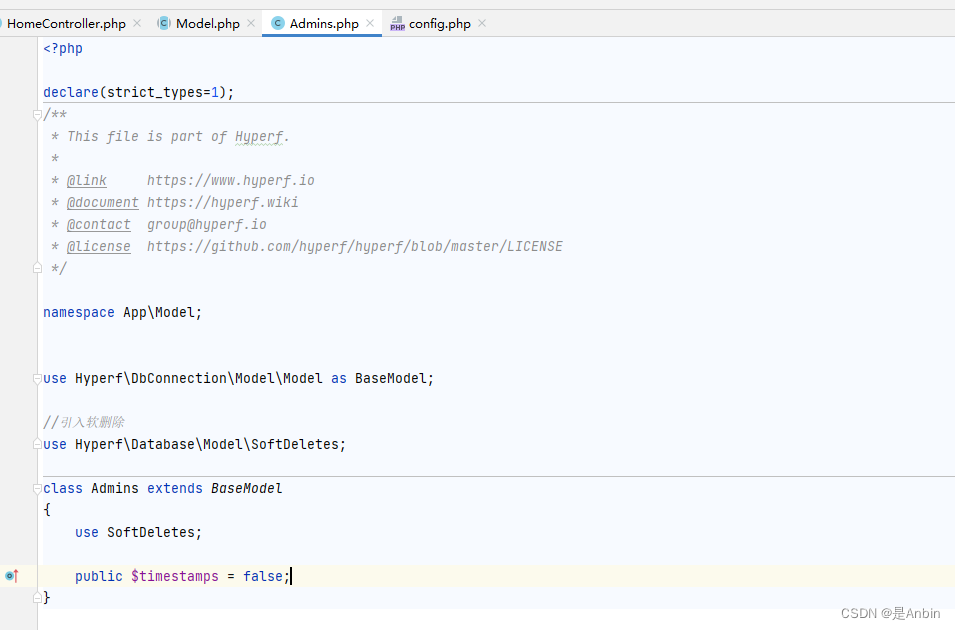Collapse the Admins class body

[37, 488]
